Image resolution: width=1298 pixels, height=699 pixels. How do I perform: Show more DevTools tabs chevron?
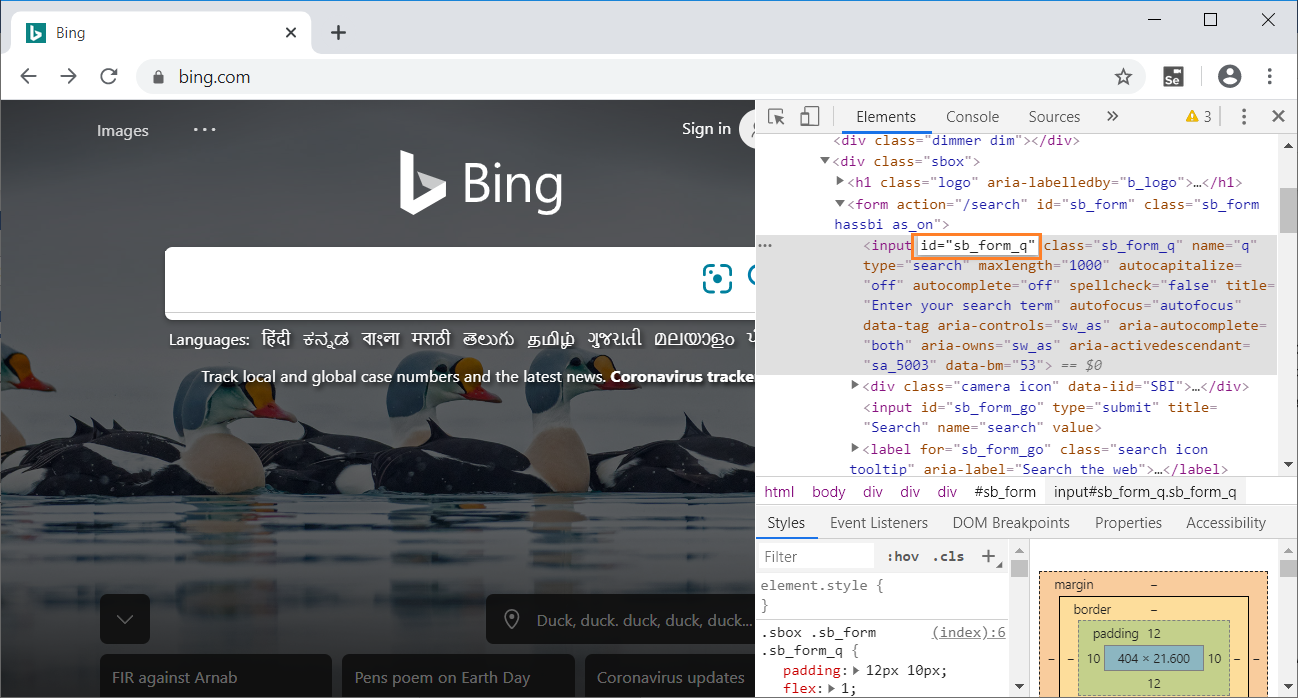(1112, 117)
